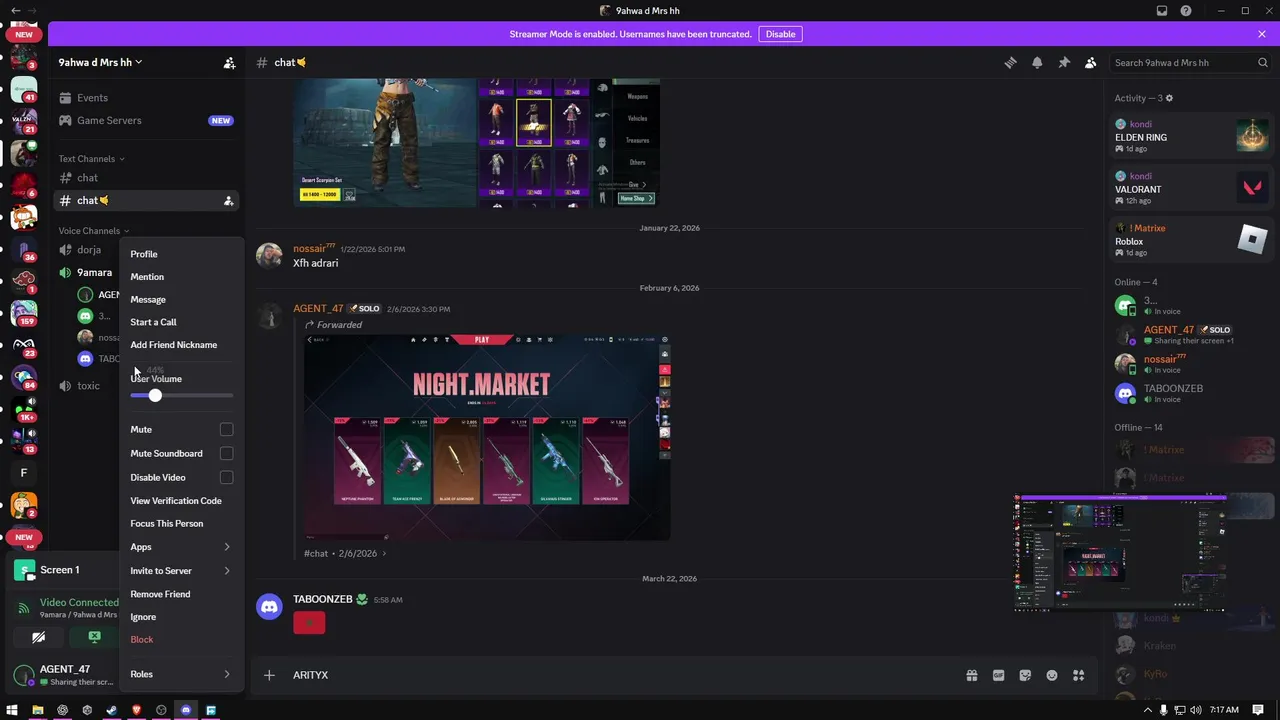Image resolution: width=1280 pixels, height=720 pixels.
Task: Click the Video Connected signal icon
Action: pyautogui.click(x=23, y=607)
